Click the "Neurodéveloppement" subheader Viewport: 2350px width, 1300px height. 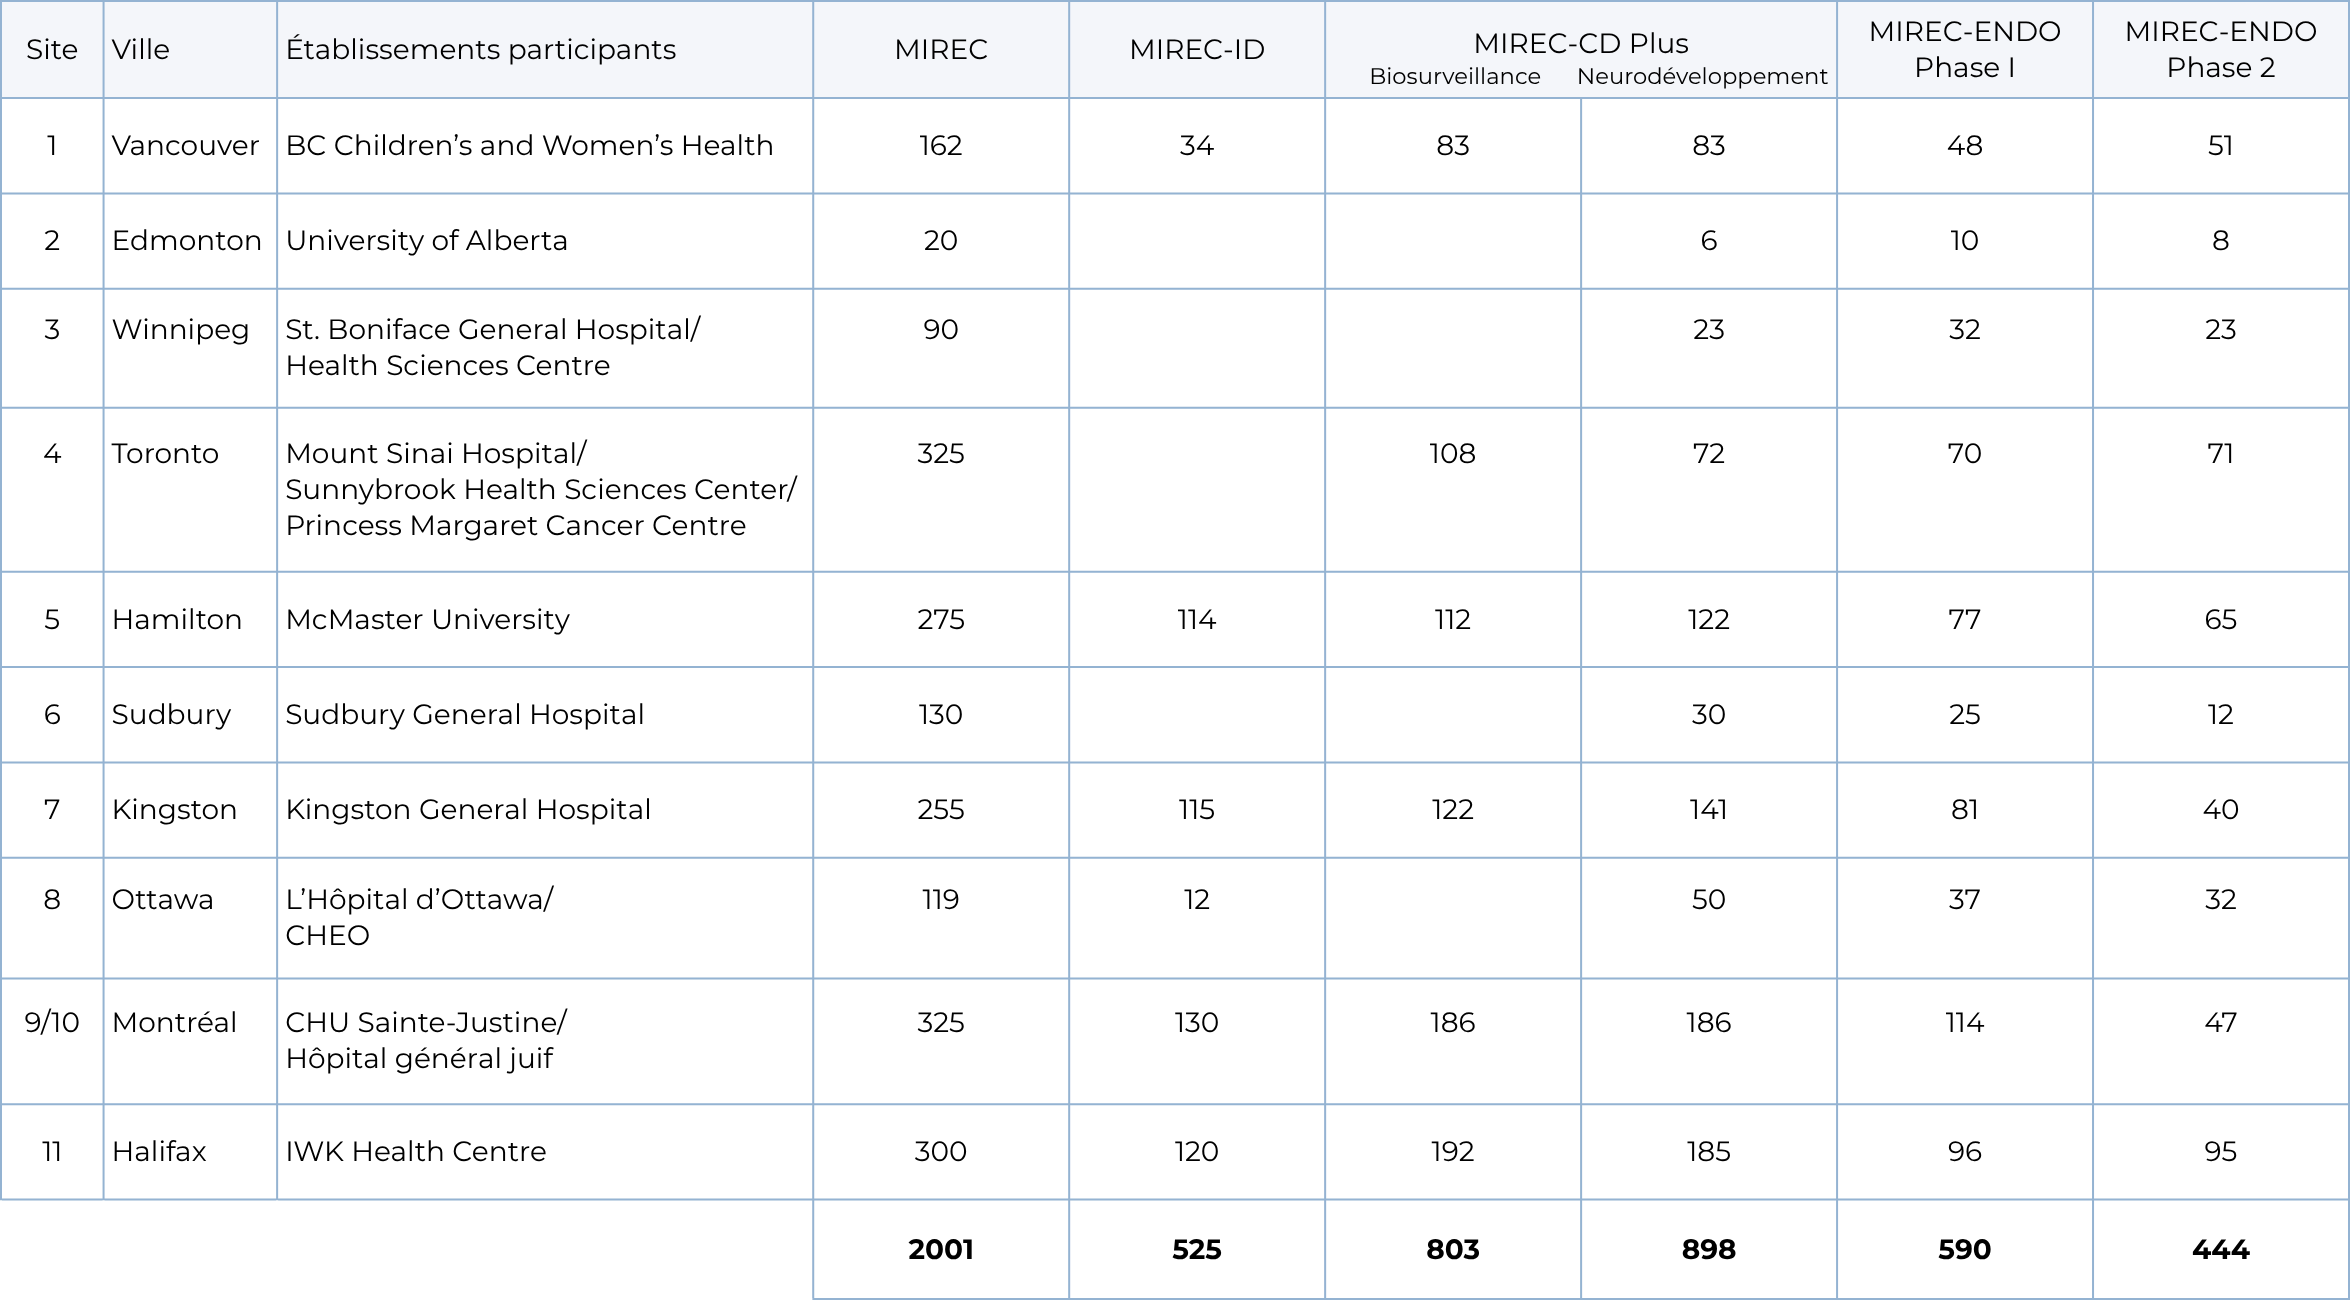pos(1702,77)
